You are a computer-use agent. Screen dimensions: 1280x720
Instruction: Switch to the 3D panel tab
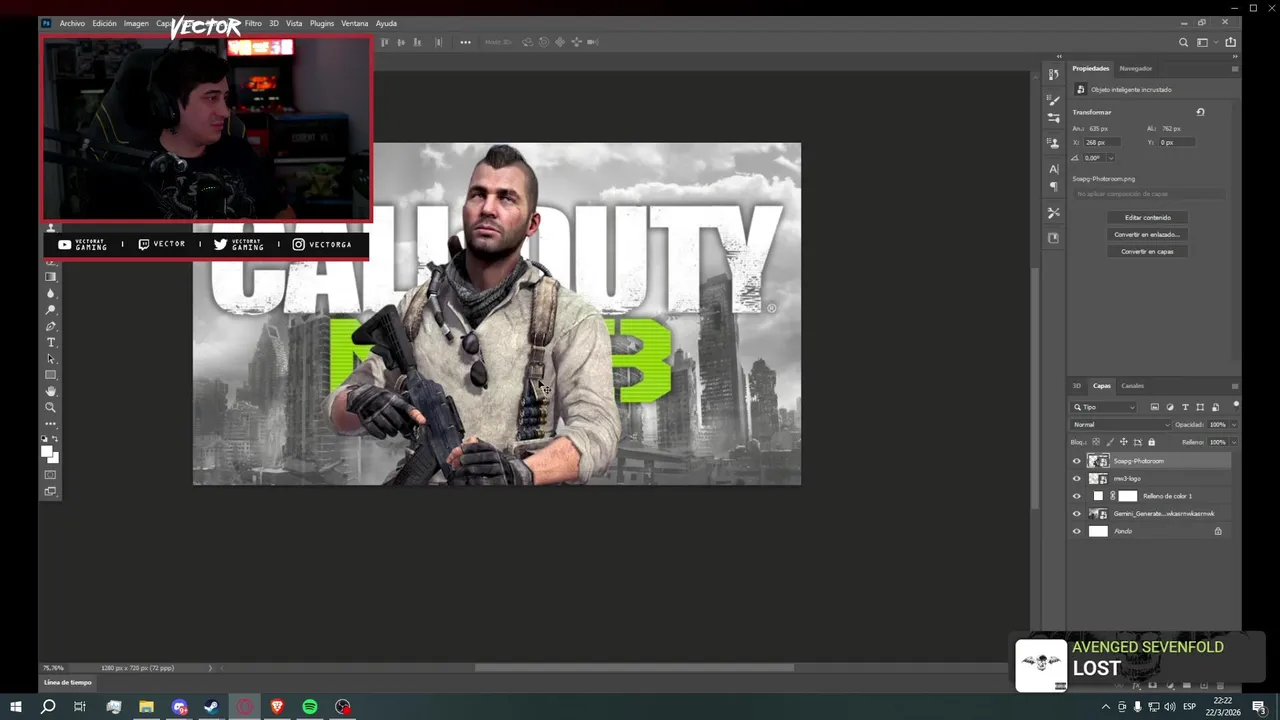1077,386
